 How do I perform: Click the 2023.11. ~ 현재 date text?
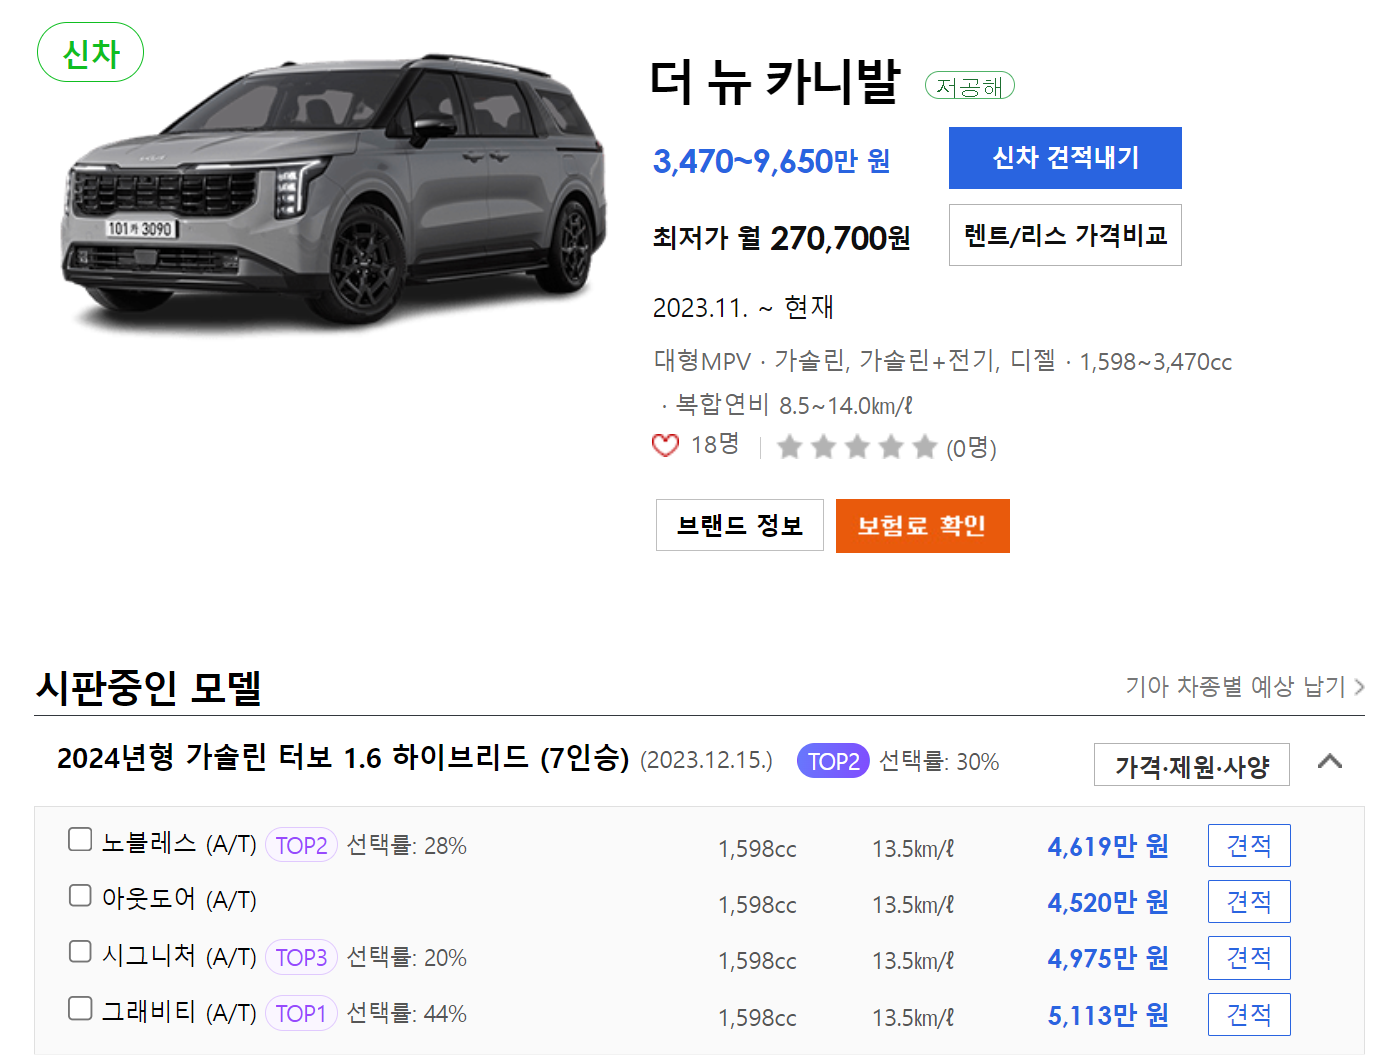pyautogui.click(x=743, y=308)
